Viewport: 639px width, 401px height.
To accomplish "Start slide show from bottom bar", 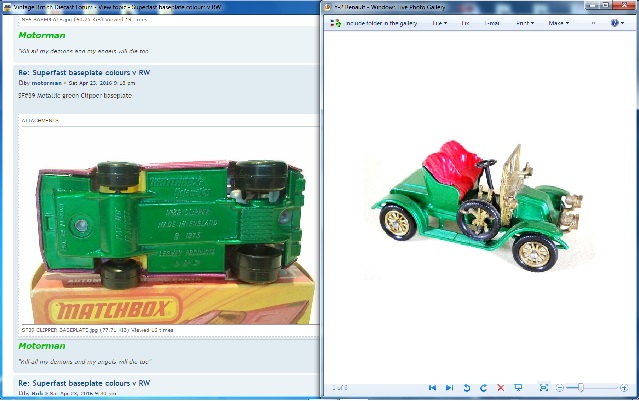I will tap(517, 387).
